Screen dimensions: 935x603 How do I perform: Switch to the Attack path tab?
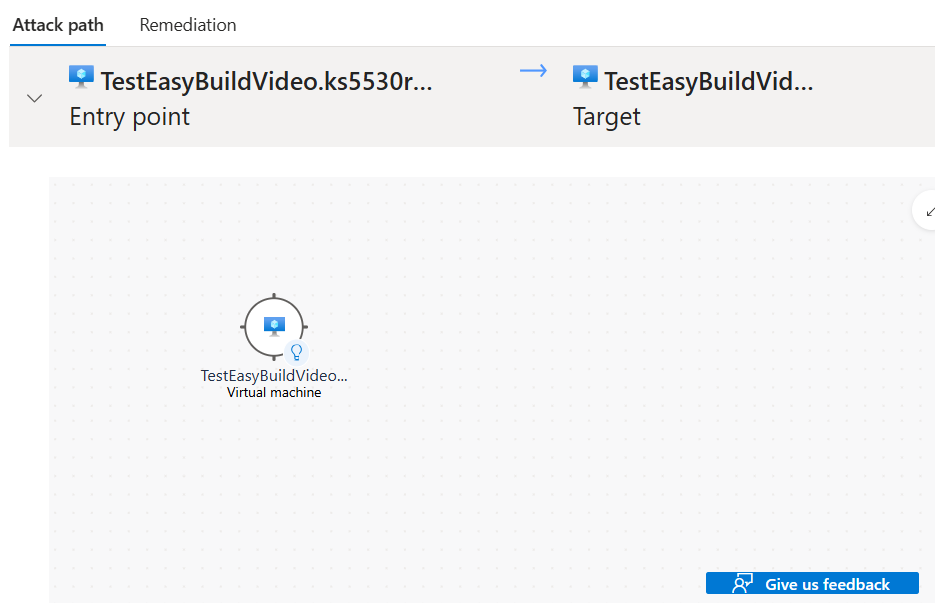58,25
